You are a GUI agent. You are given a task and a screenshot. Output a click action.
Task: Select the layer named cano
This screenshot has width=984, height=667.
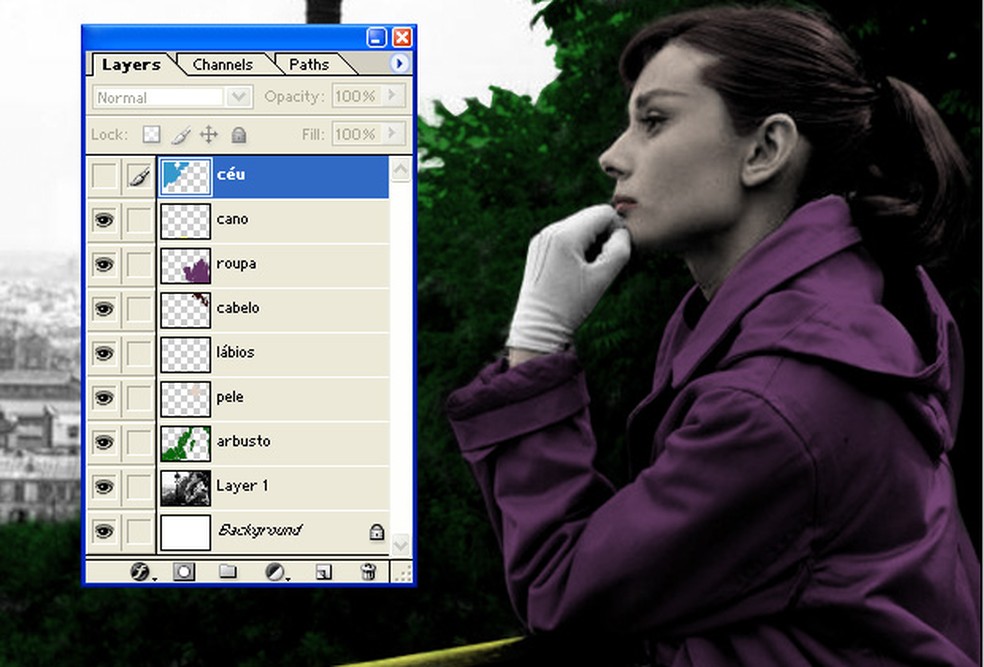(232, 219)
